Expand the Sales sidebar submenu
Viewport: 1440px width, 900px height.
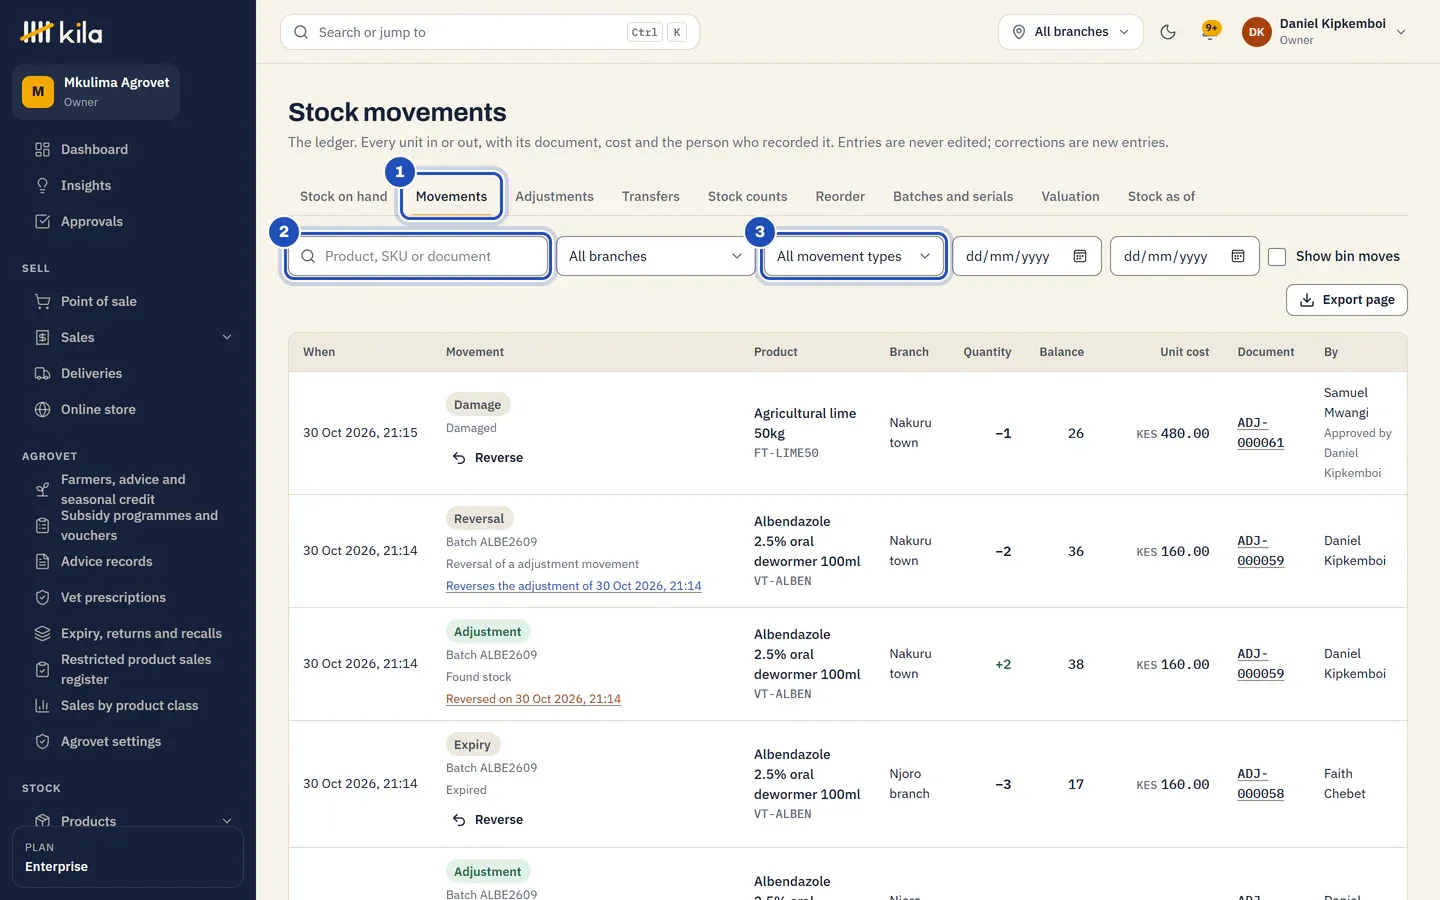[x=227, y=337]
